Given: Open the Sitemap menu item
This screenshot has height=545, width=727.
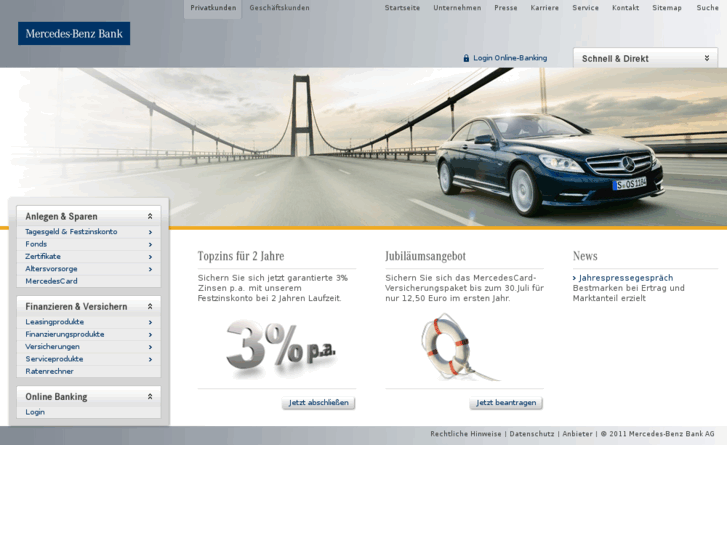Looking at the screenshot, I should (x=667, y=8).
